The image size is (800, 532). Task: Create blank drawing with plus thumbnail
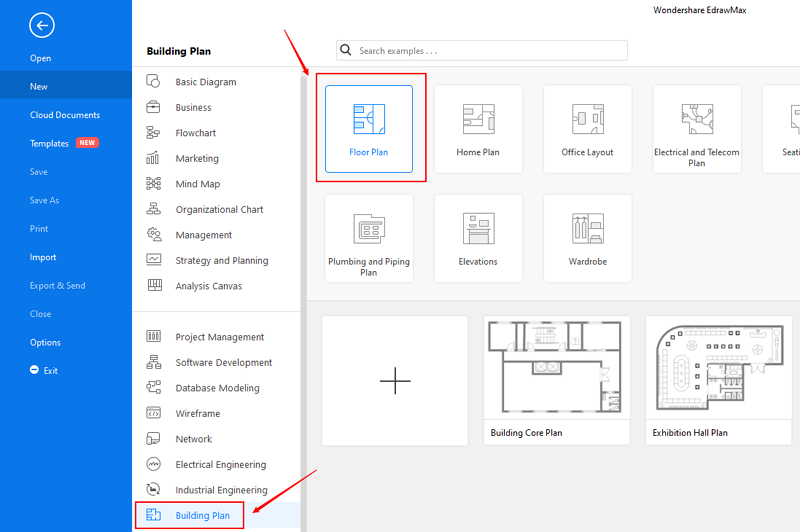[395, 381]
